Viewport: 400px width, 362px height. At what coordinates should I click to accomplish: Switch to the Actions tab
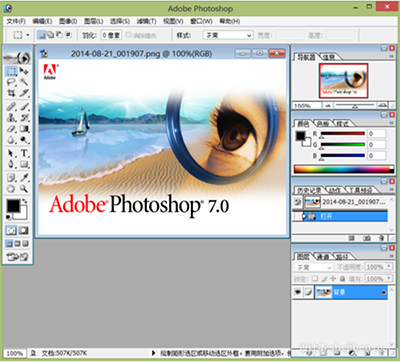[x=335, y=190]
